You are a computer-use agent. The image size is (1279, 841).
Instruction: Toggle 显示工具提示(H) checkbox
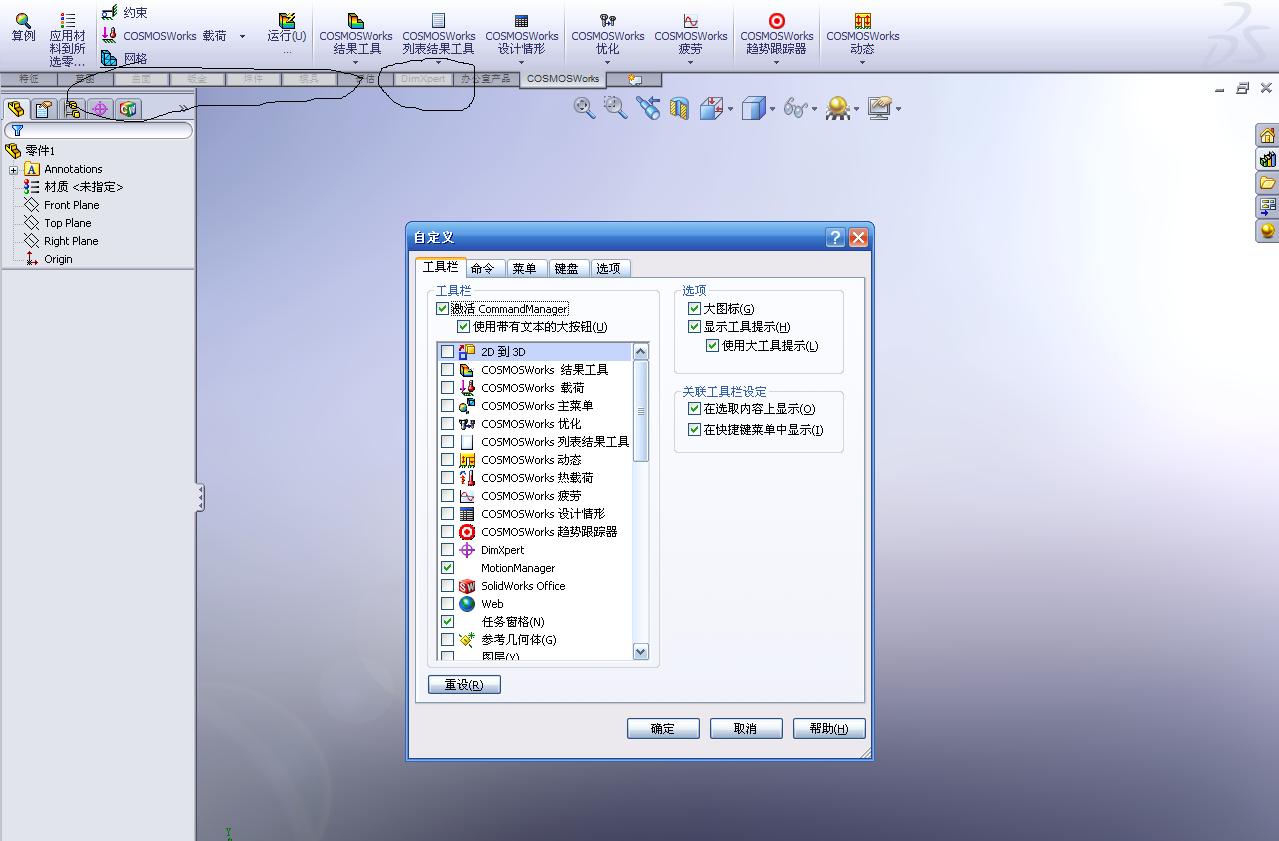[695, 327]
